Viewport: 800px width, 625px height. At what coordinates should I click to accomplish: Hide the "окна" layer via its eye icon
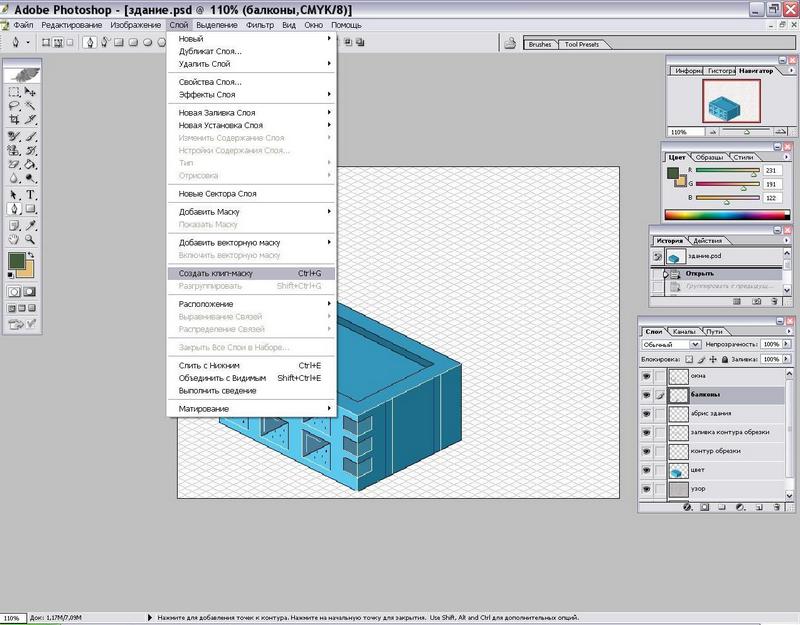pyautogui.click(x=646, y=376)
